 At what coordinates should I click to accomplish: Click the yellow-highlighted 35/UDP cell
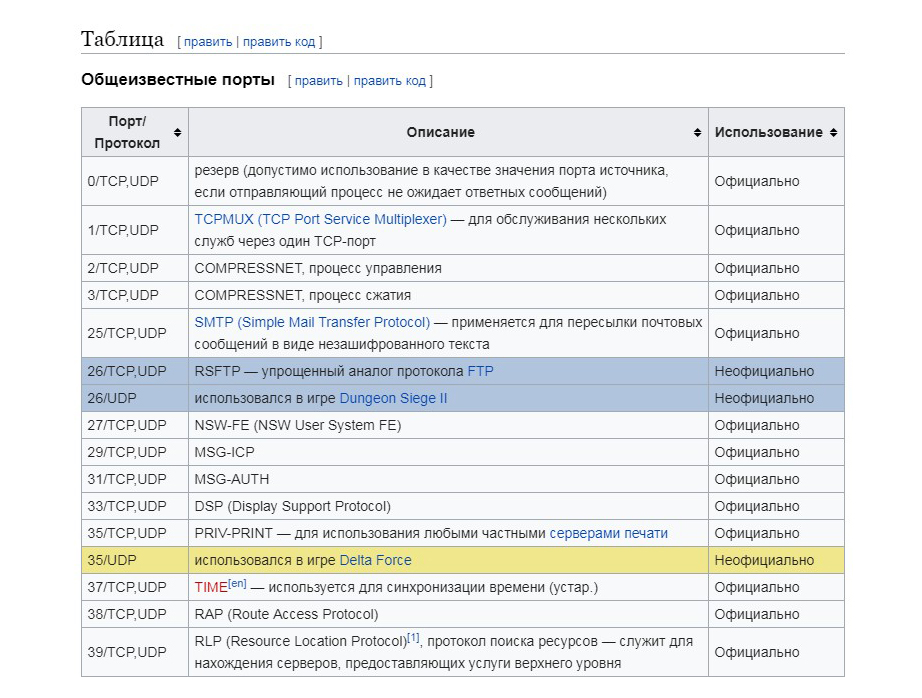113,560
